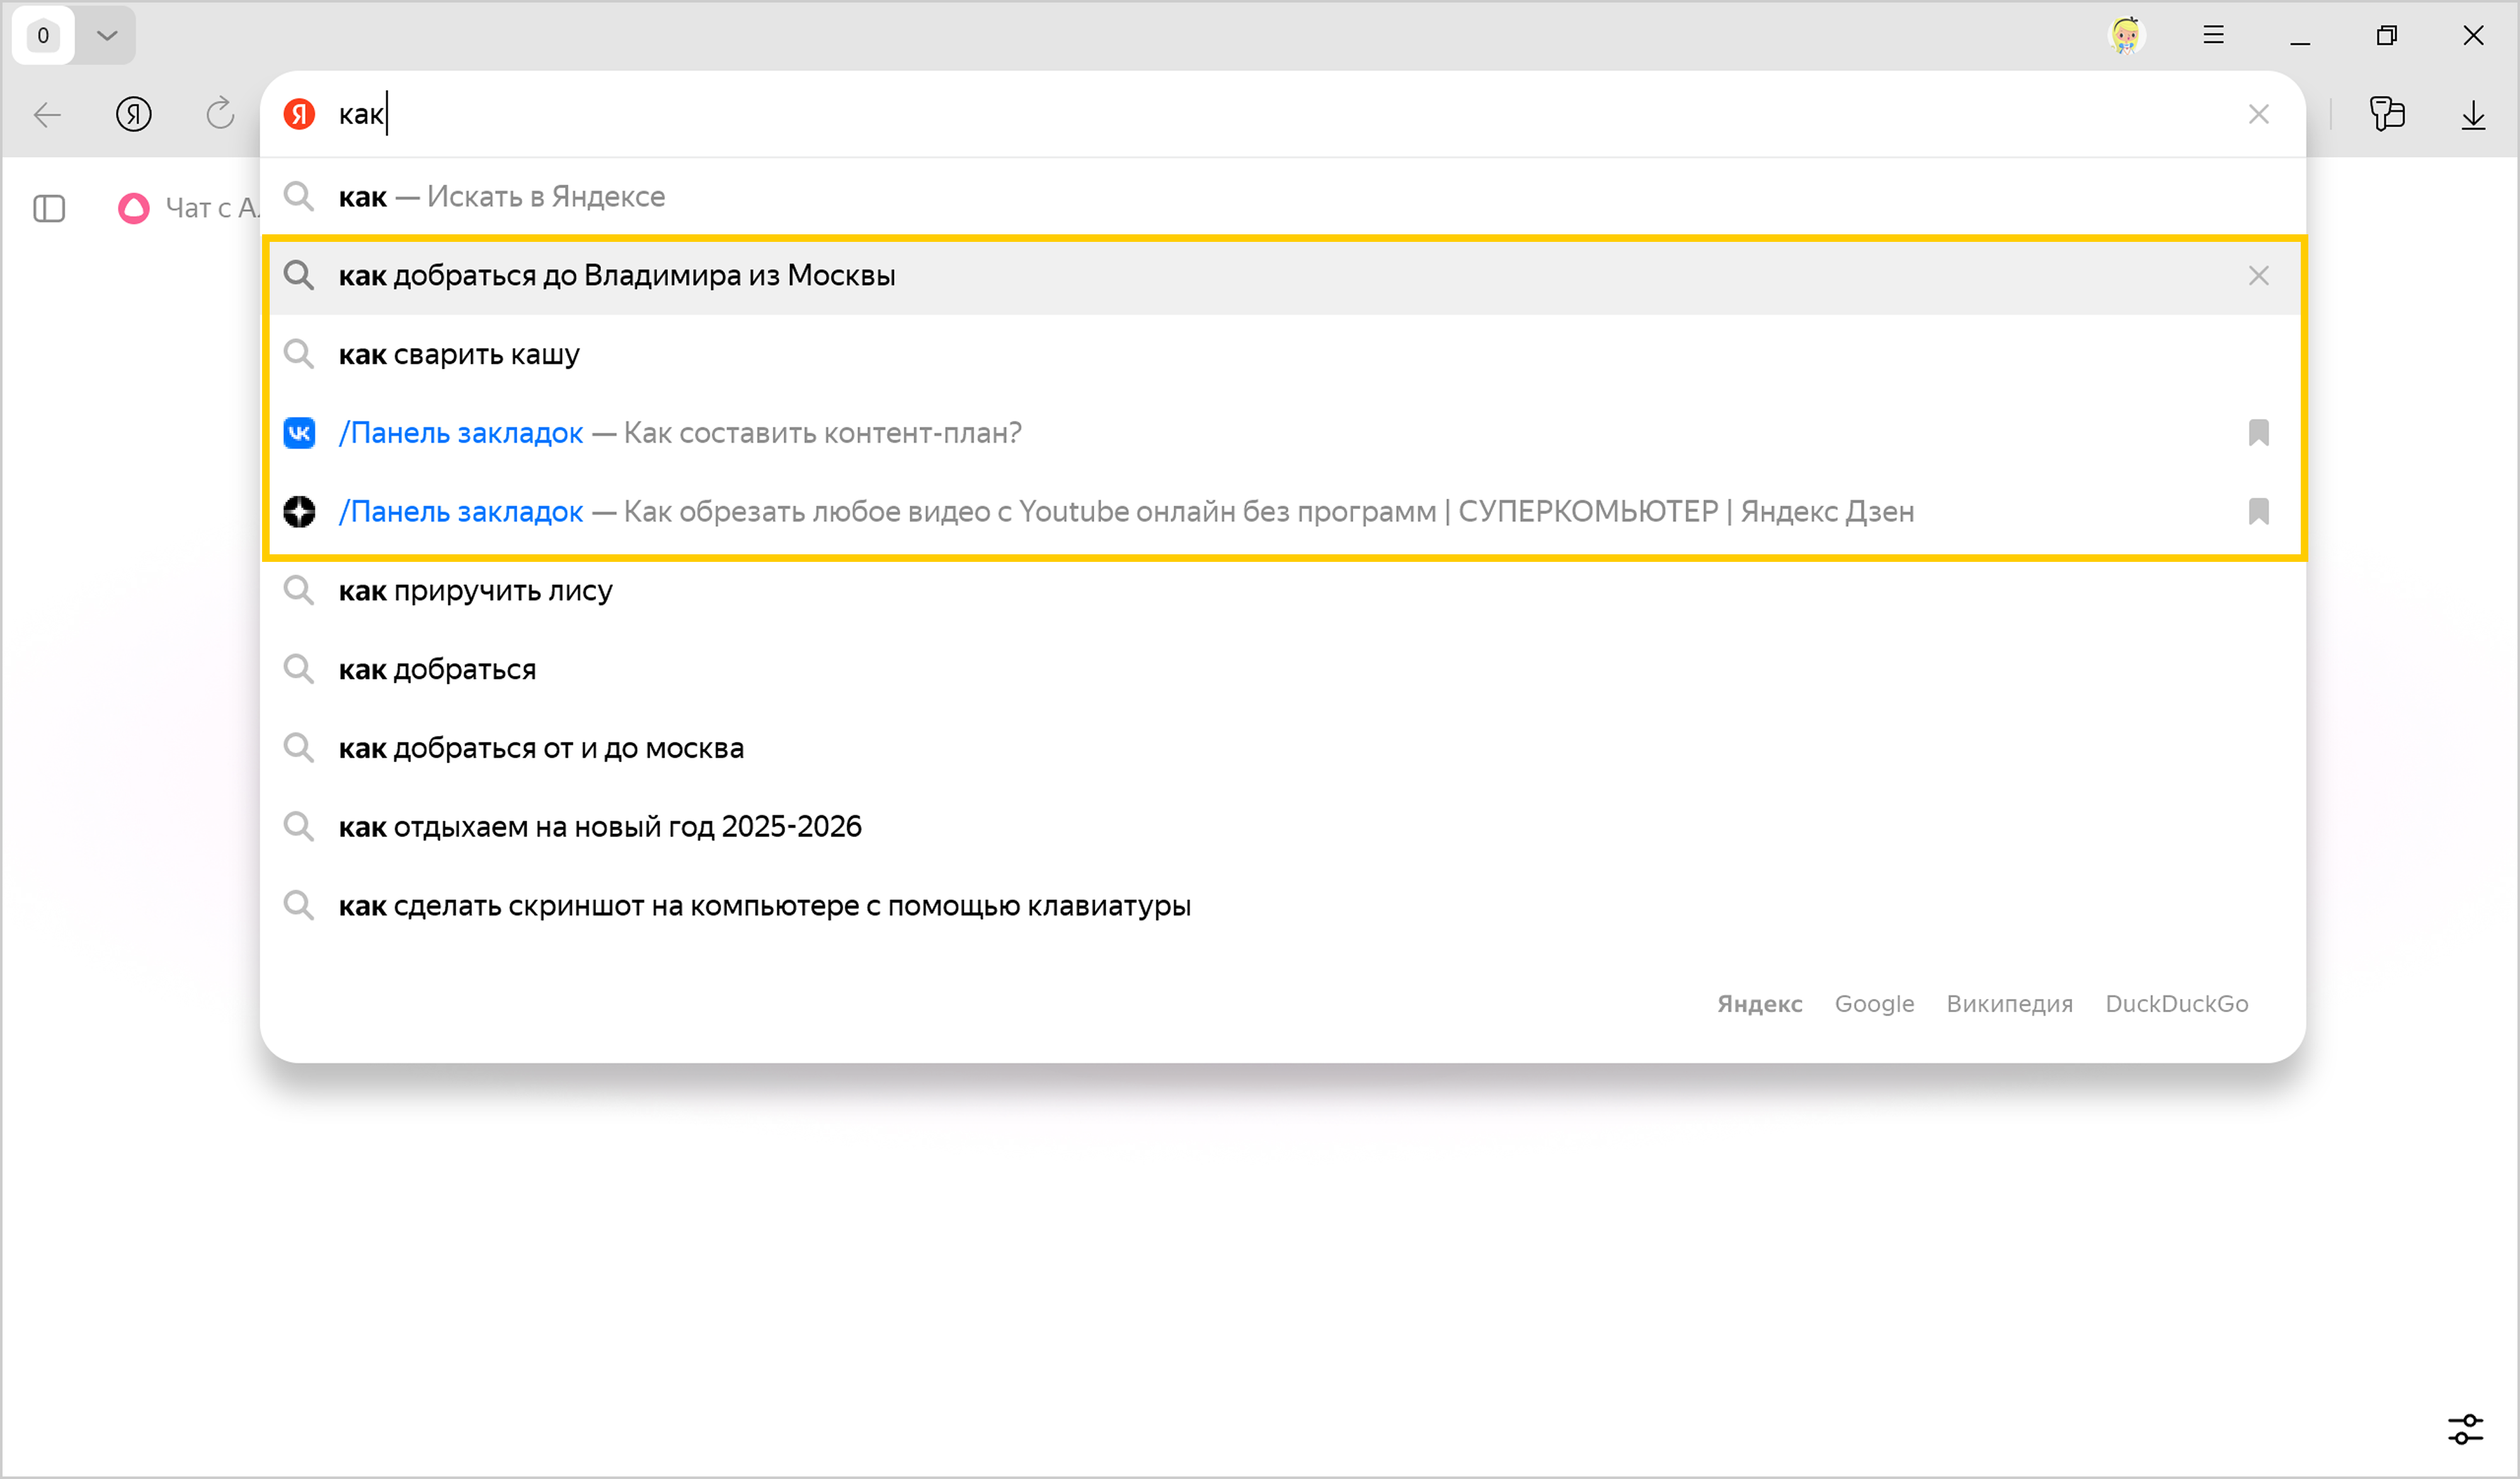Click the back navigation arrow
Screen dimensions: 2520x1479
click(47, 115)
